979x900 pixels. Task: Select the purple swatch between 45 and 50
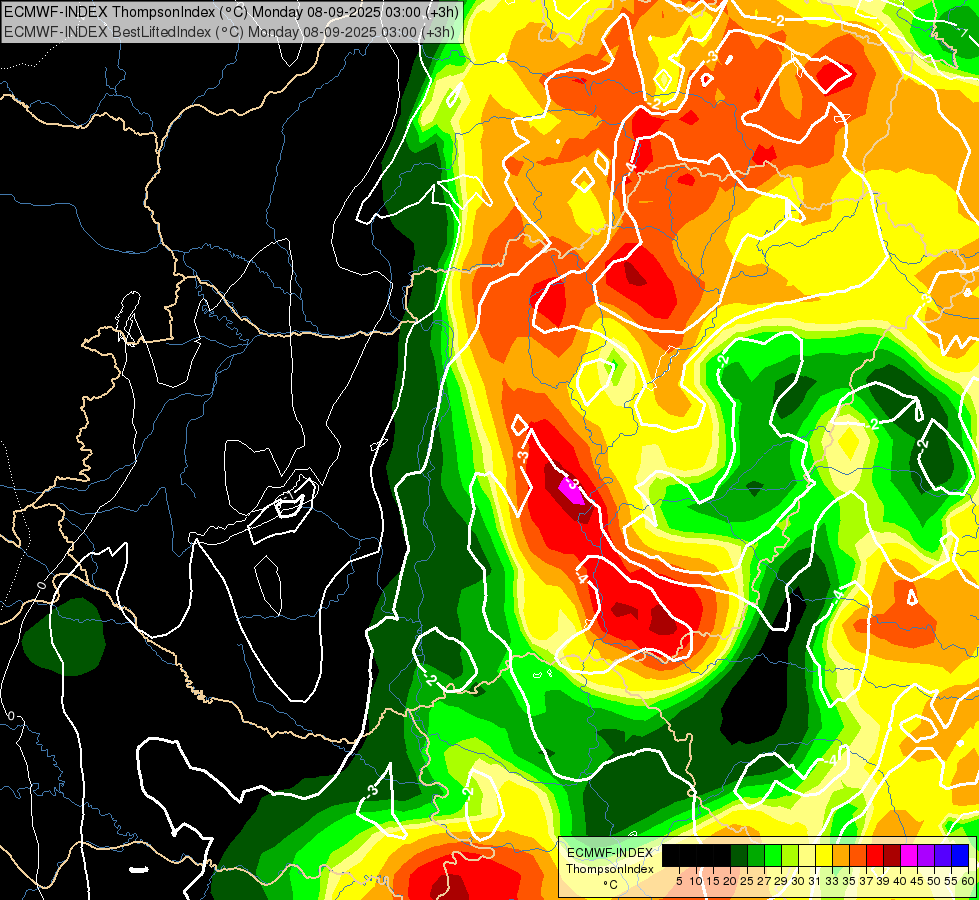pos(926,856)
